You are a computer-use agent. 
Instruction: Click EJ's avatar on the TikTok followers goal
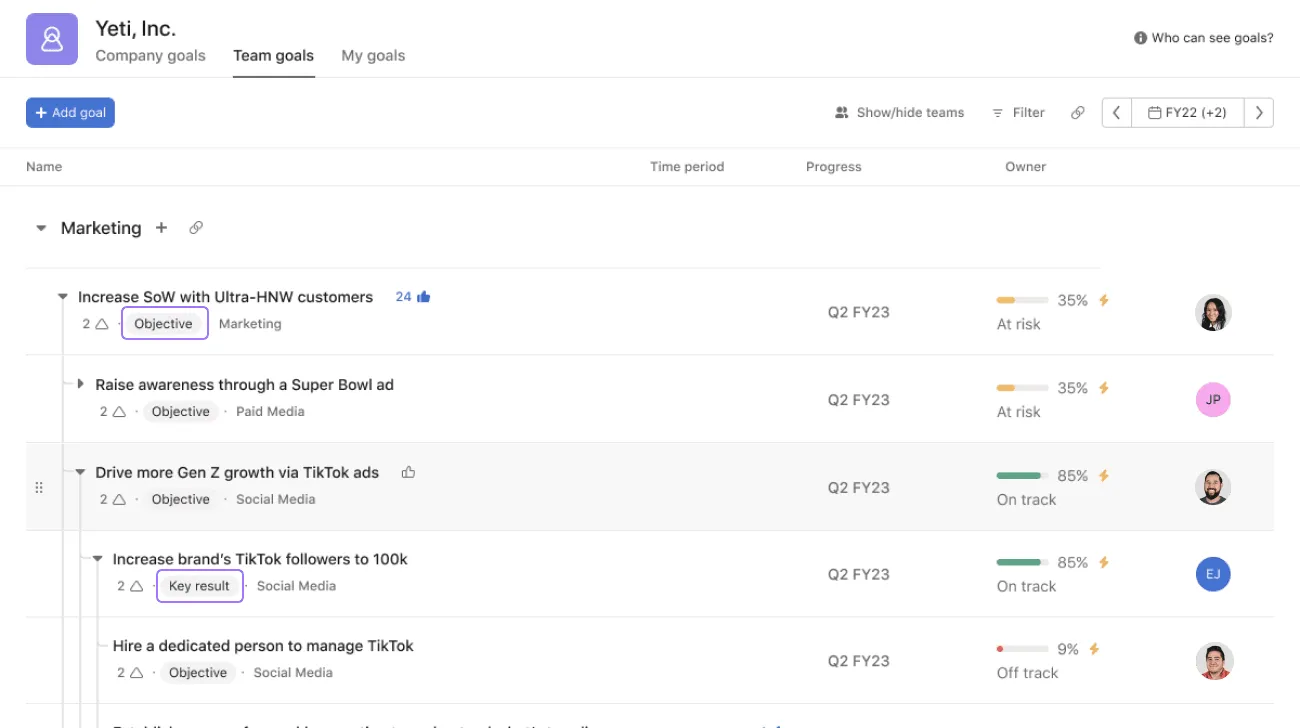coord(1213,574)
